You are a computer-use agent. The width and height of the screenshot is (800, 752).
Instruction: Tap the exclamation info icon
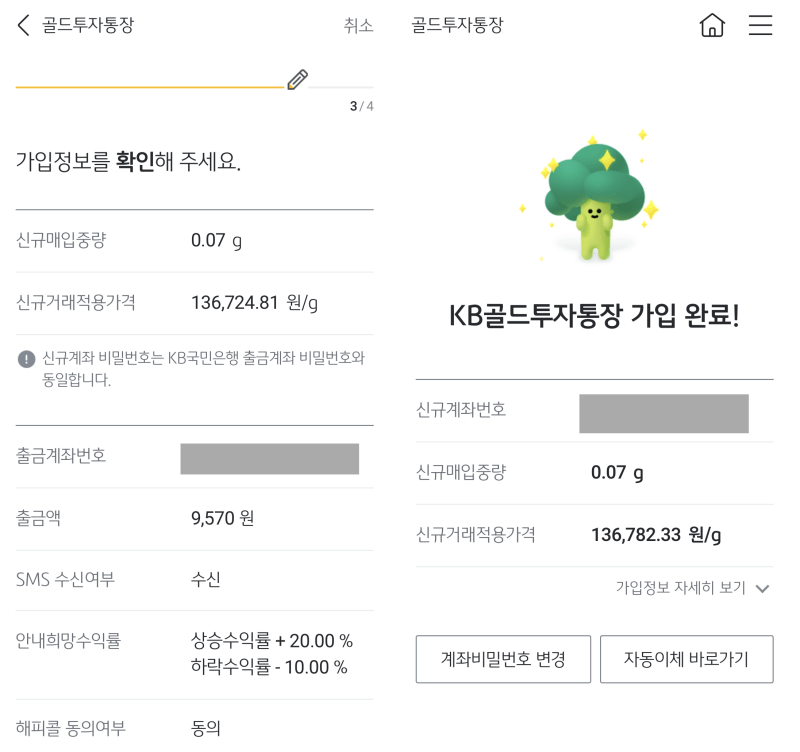click(x=27, y=359)
